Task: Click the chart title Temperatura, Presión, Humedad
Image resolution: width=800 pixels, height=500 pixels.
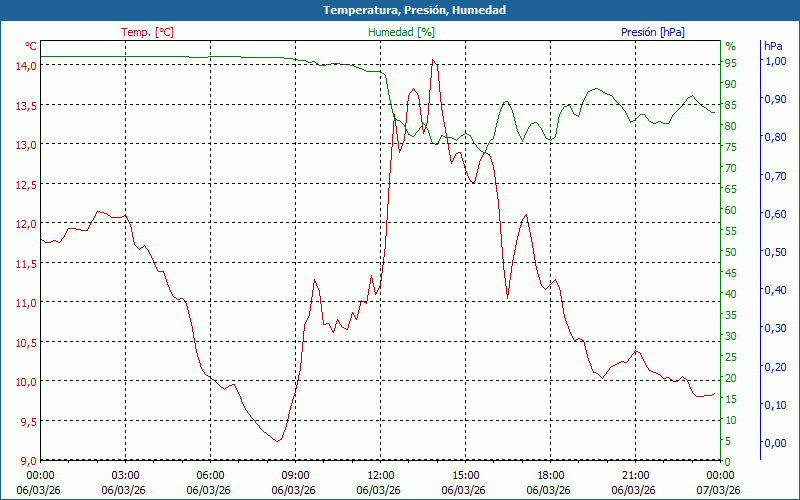Action: 400,10
